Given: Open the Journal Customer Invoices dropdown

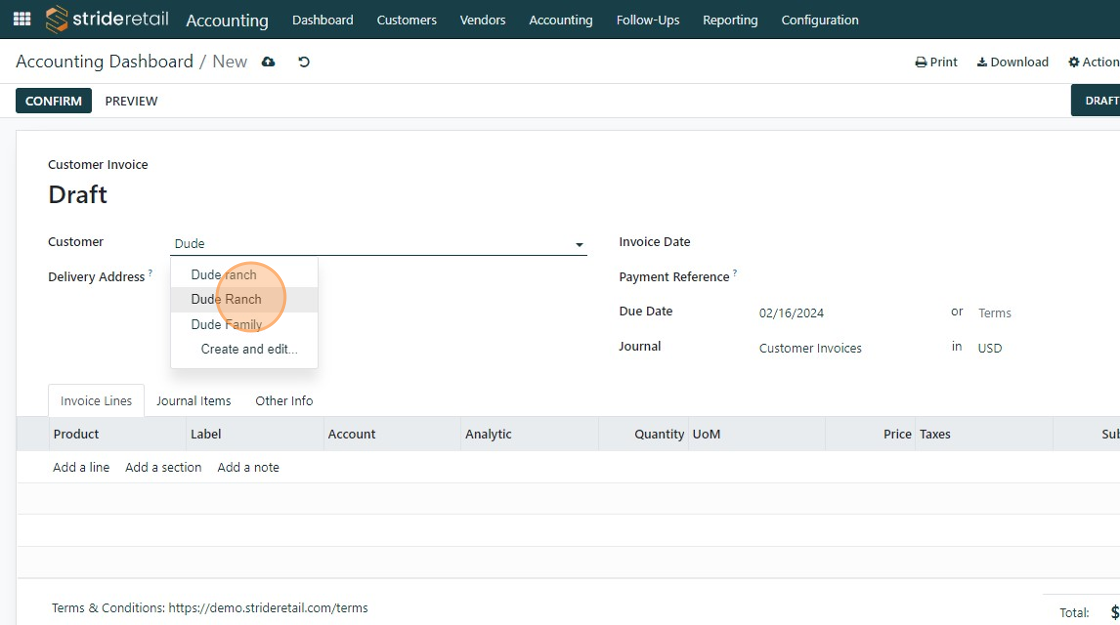Looking at the screenshot, I should [810, 348].
